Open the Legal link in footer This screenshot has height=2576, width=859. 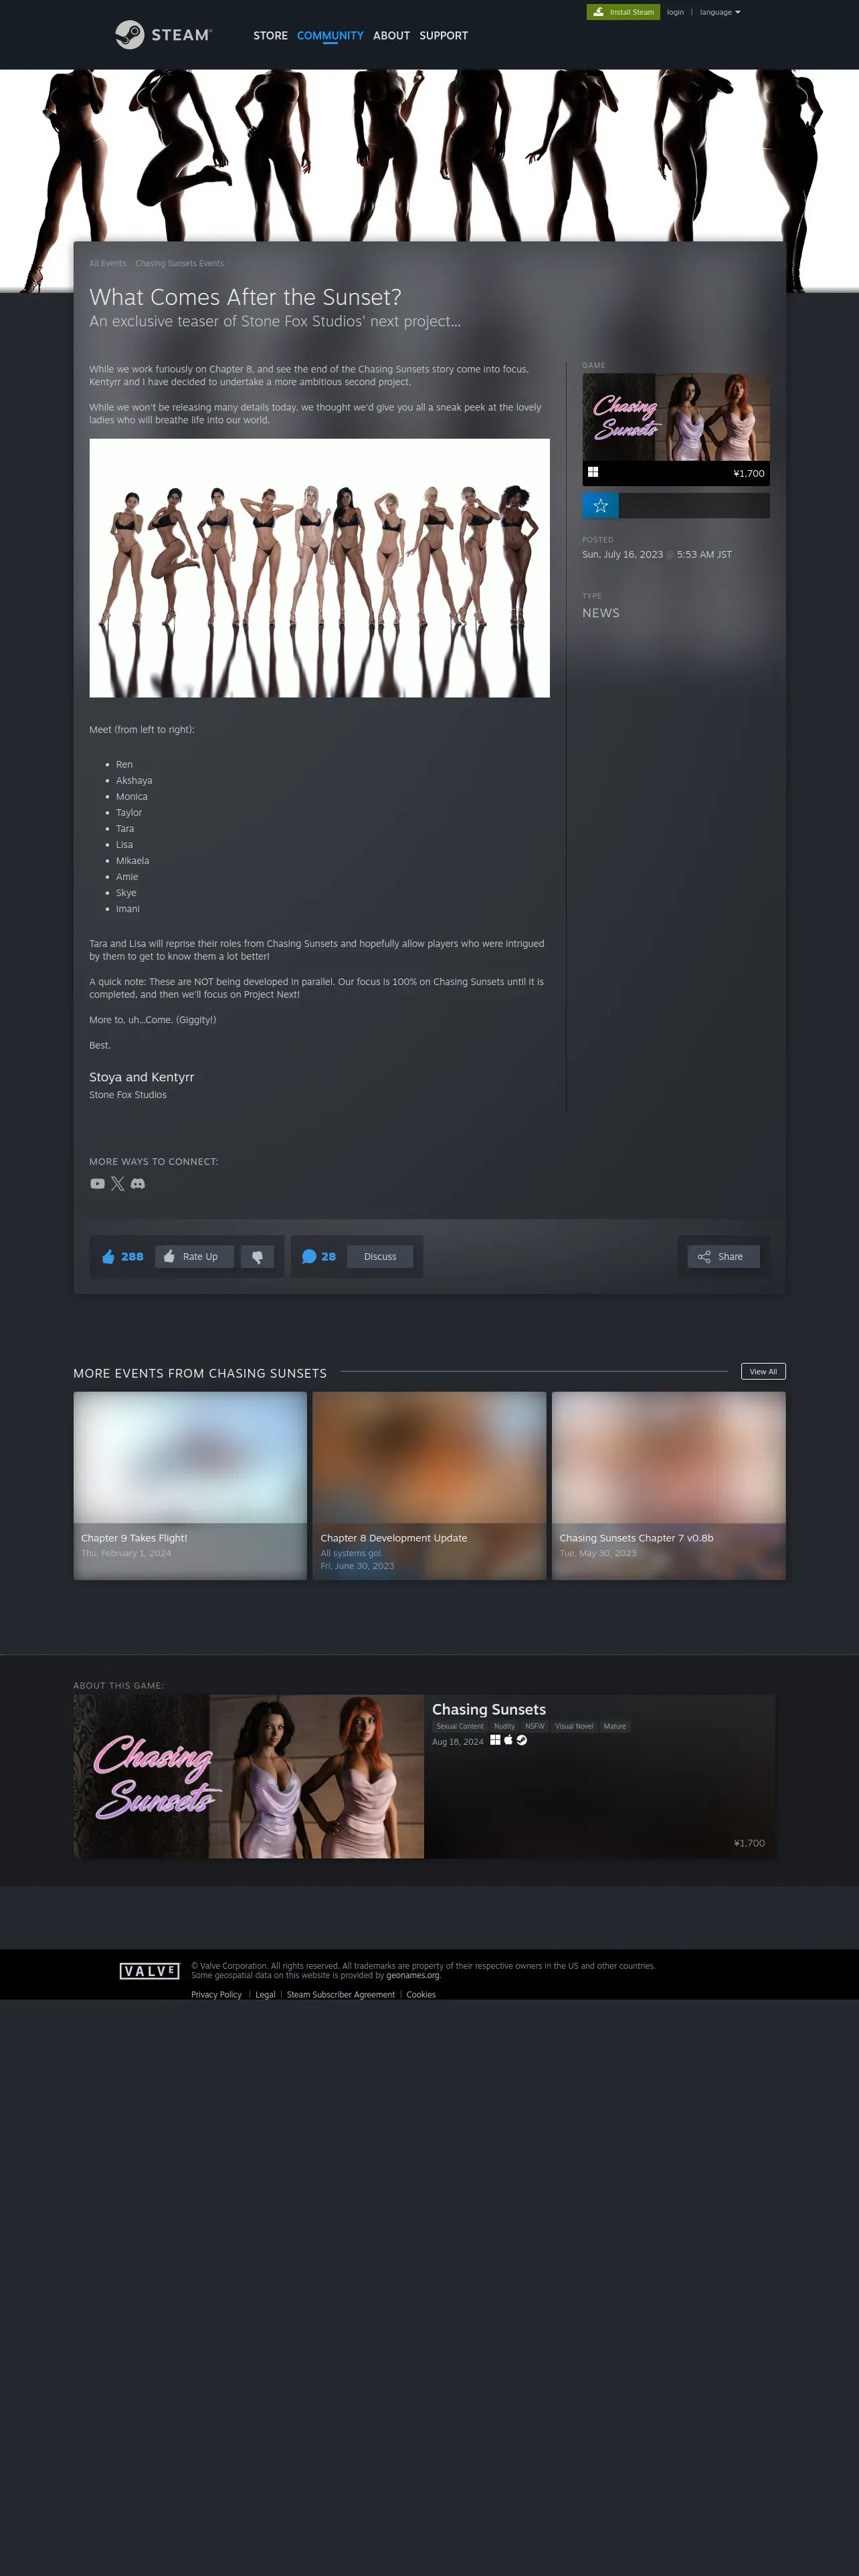pos(265,1995)
